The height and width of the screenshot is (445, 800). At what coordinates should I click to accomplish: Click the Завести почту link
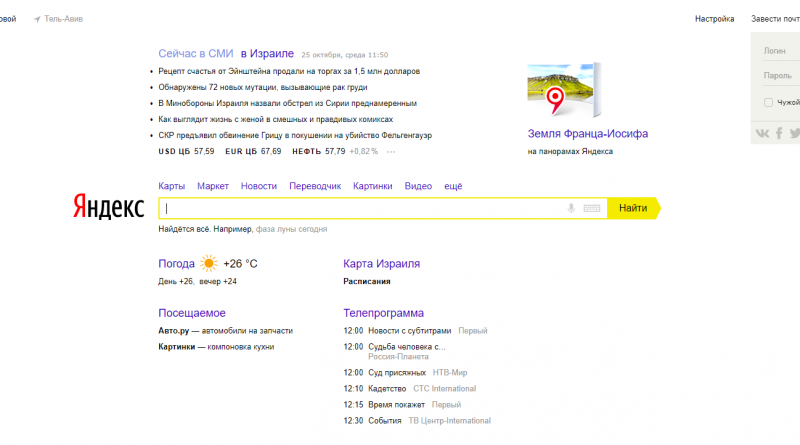coord(775,19)
